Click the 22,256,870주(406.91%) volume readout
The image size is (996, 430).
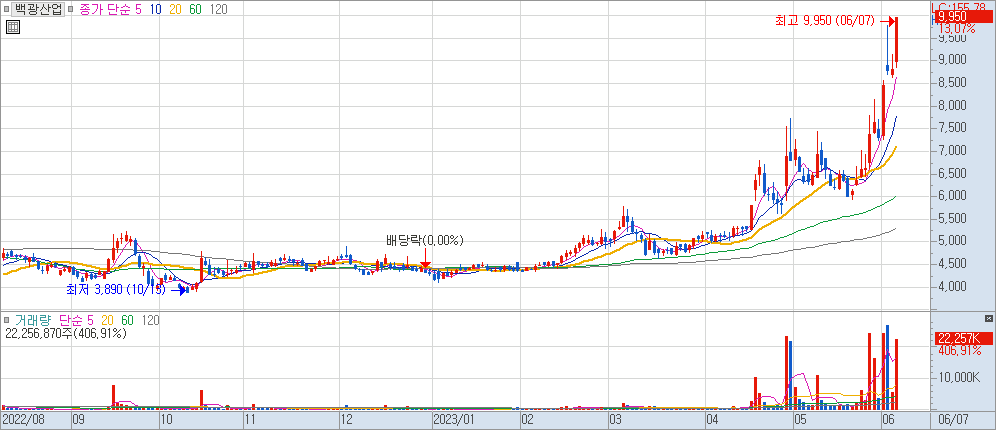(66, 333)
